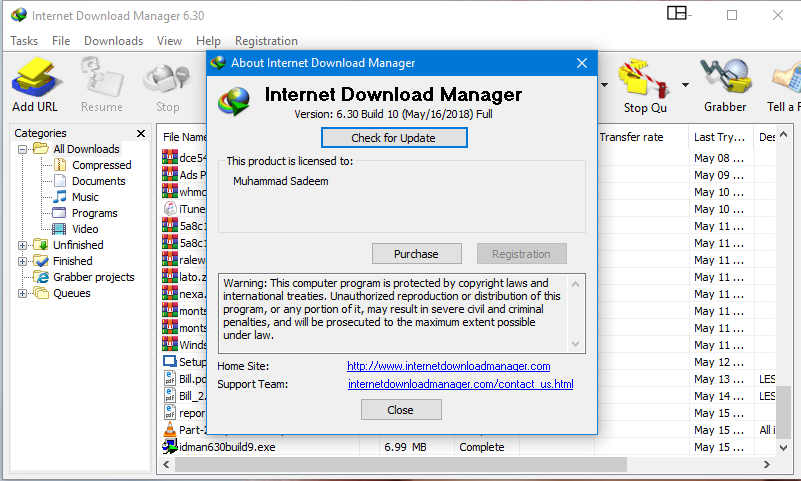Open the Grabber projects item
Screen dimensions: 801x481
point(93,277)
